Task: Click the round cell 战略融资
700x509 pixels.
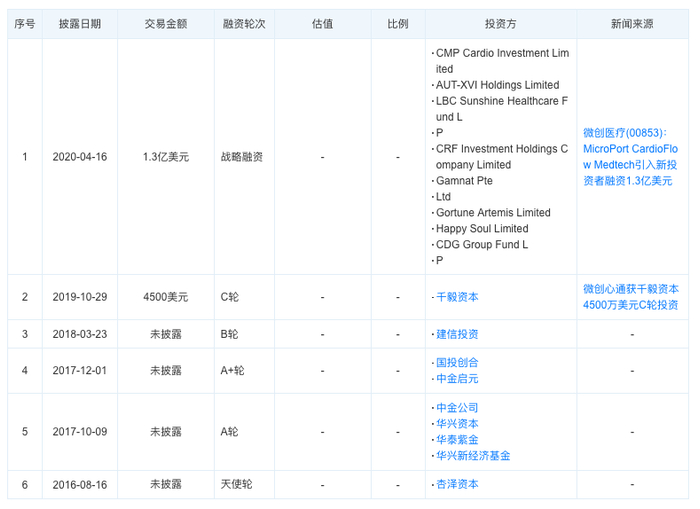Action: click(x=242, y=157)
